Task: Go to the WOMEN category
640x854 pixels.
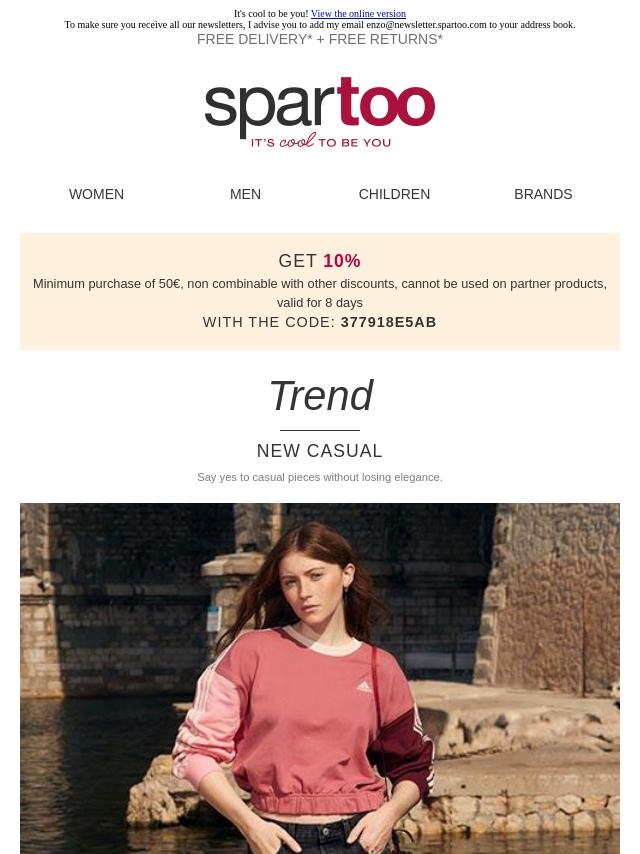Action: (96, 194)
